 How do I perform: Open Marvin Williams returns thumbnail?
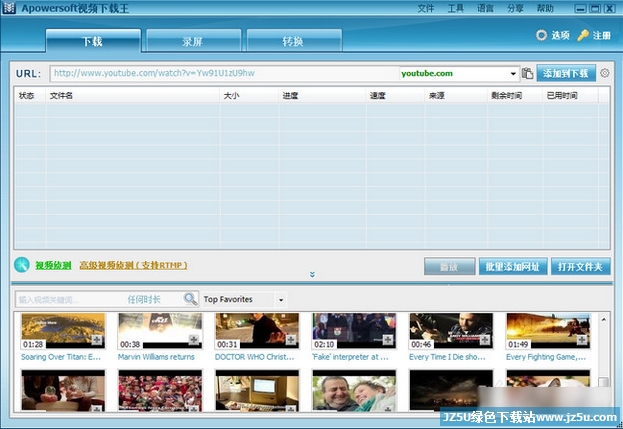[160, 330]
